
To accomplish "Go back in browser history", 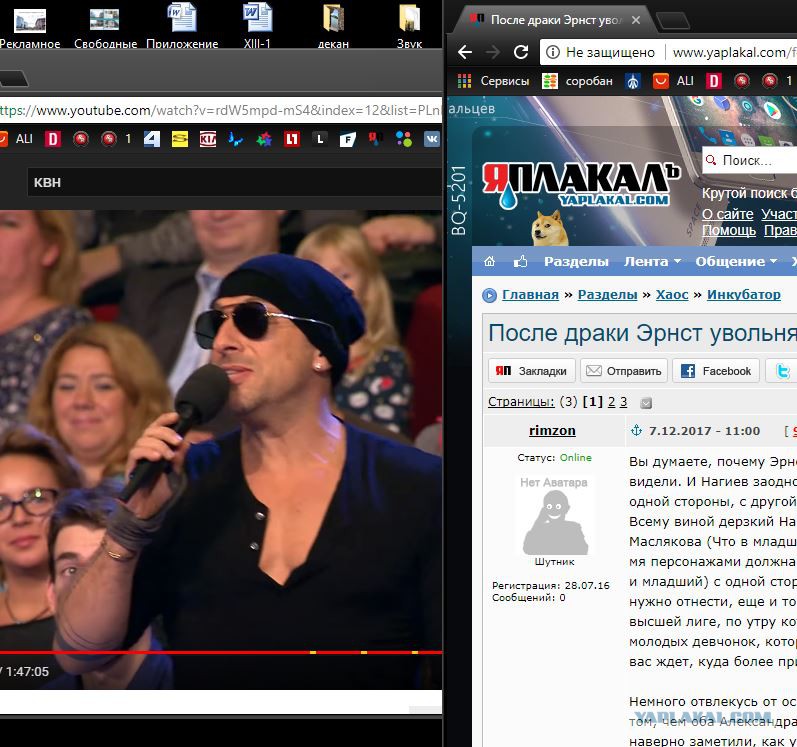I will (465, 52).
